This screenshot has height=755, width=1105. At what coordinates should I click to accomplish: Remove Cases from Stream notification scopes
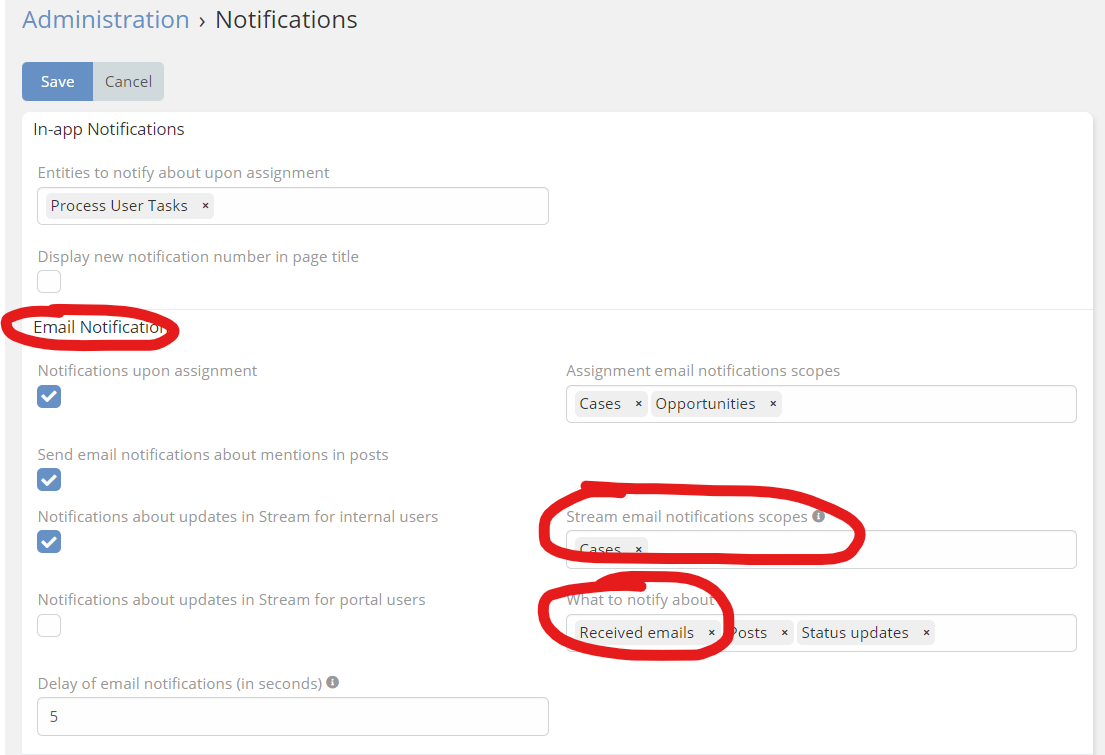638,549
